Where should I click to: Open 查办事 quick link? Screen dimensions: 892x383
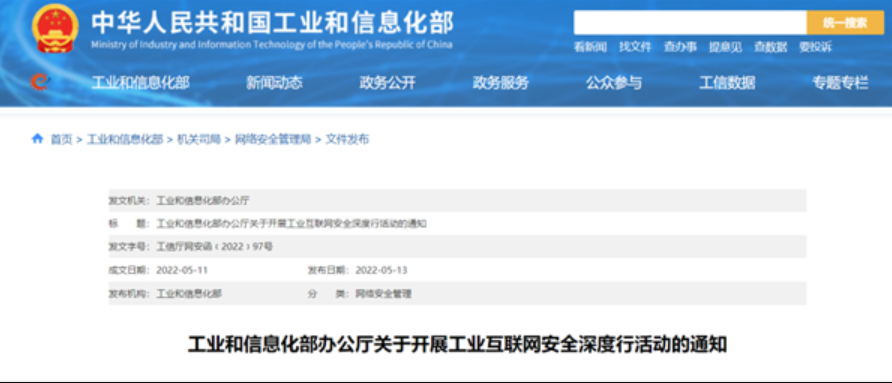(680, 47)
